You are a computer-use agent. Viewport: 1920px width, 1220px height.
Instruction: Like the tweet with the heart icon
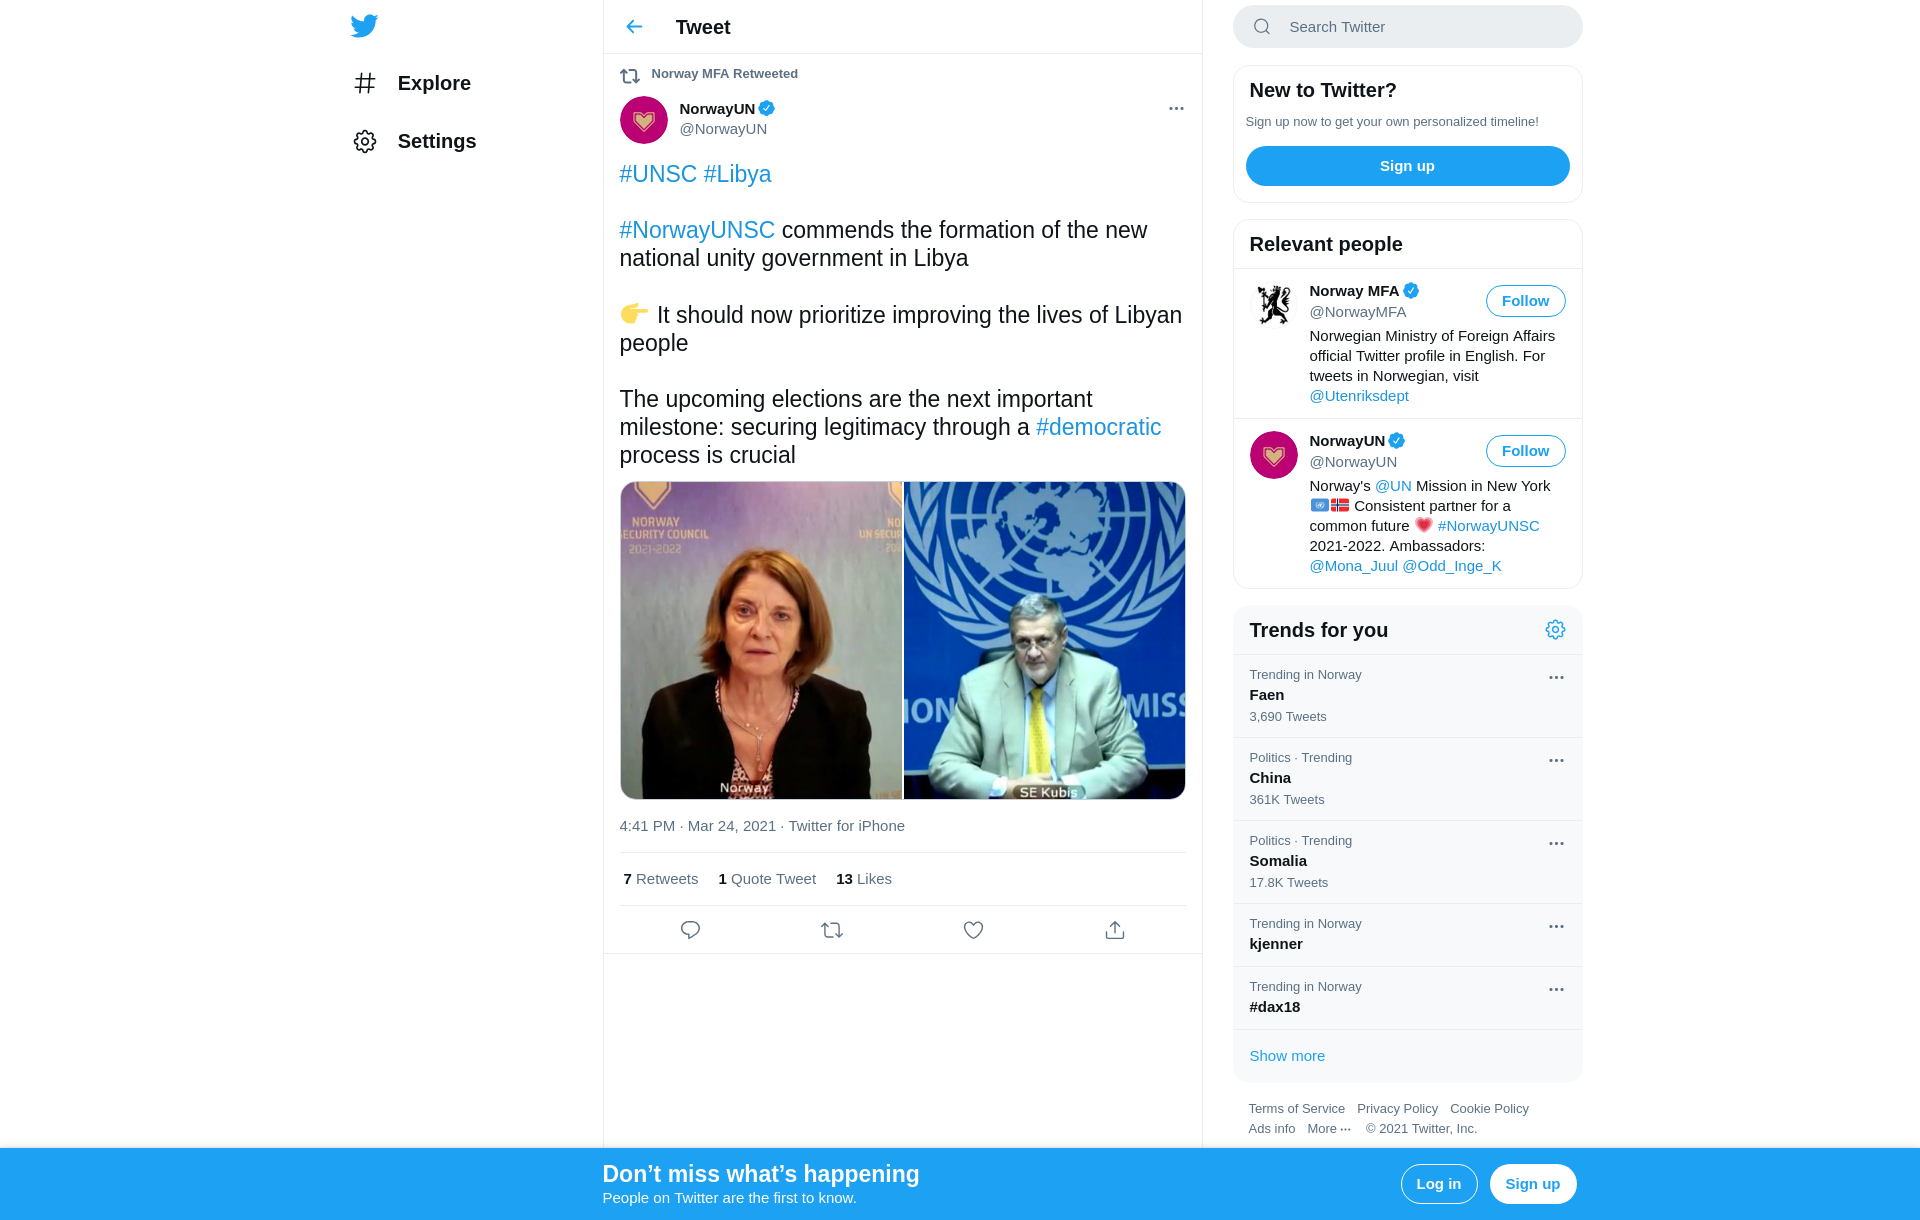point(973,930)
